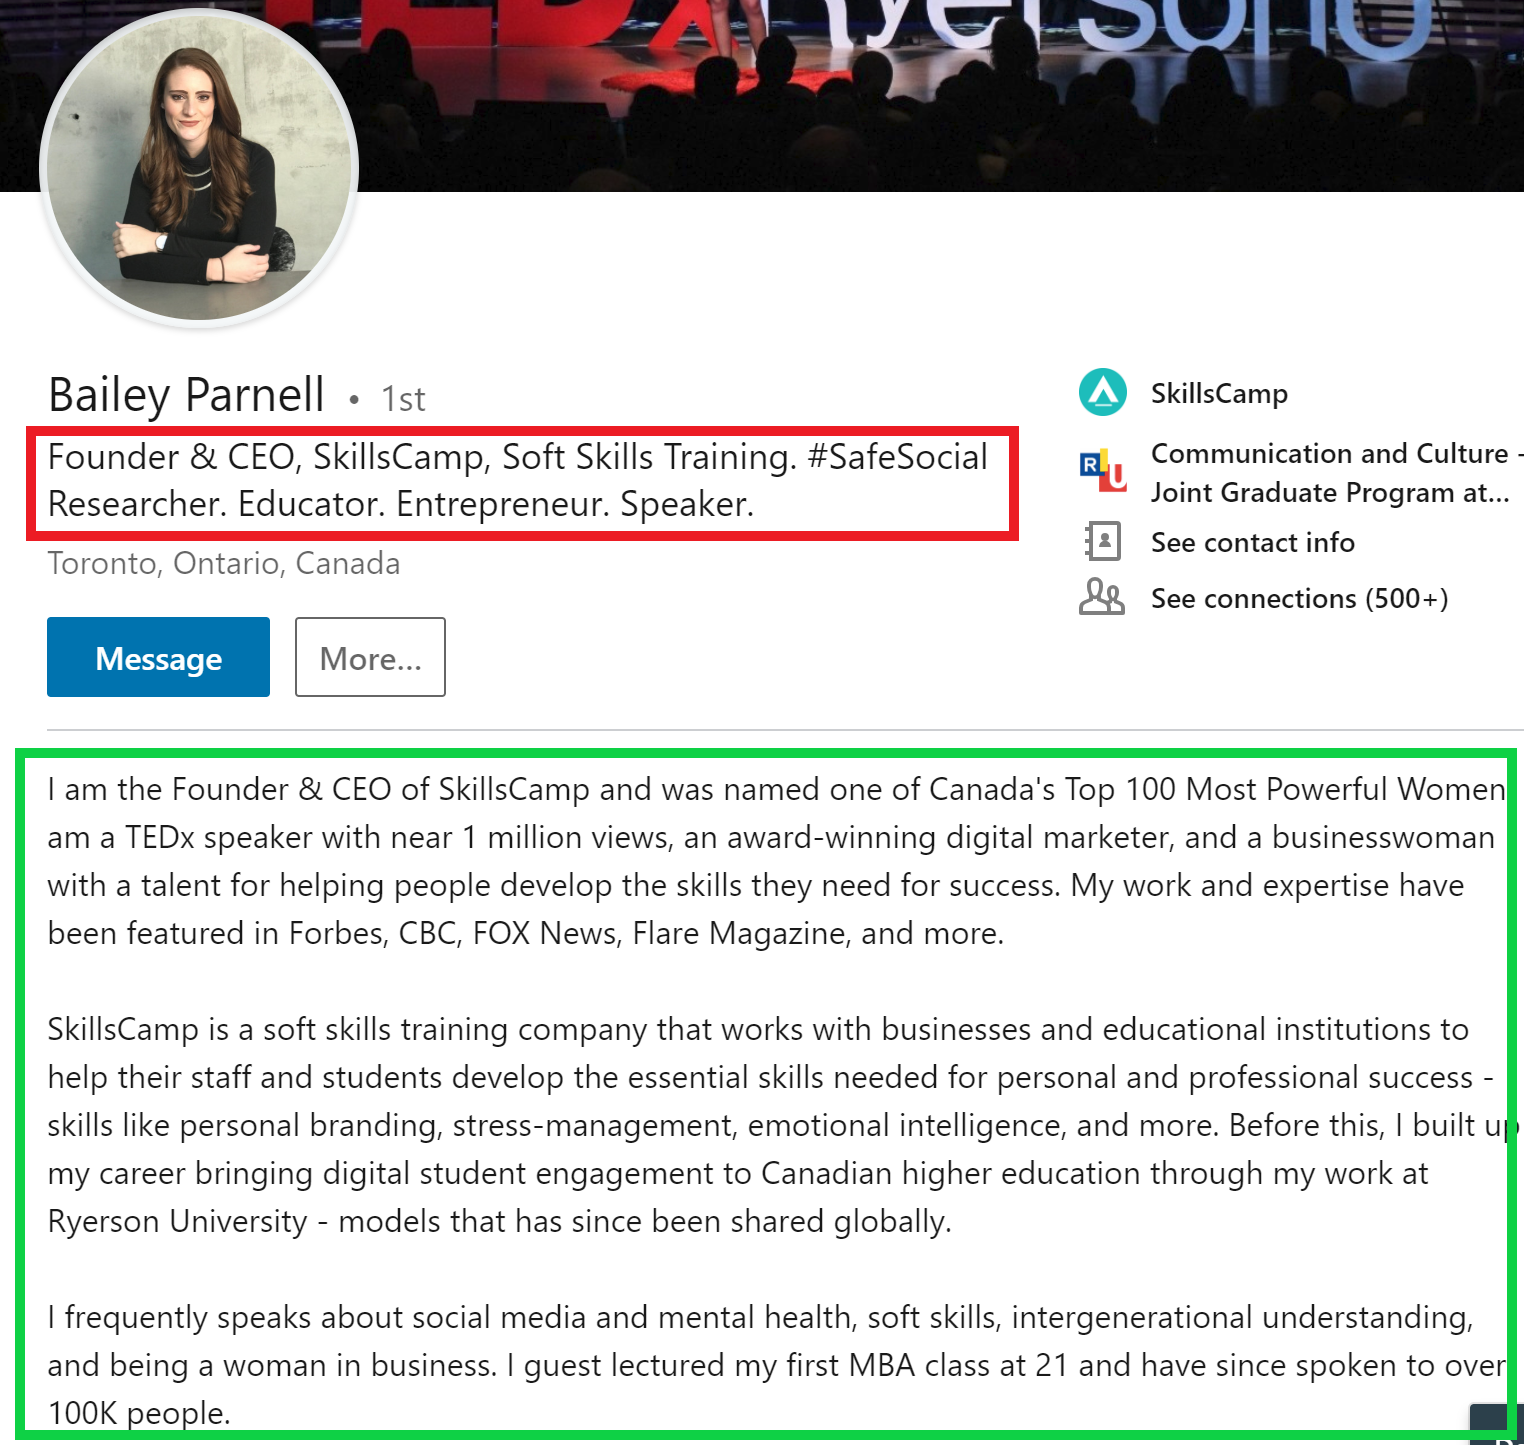Click summary paragraph starting 'I am the Founder'
This screenshot has height=1445, width=1524.
pos(776,861)
